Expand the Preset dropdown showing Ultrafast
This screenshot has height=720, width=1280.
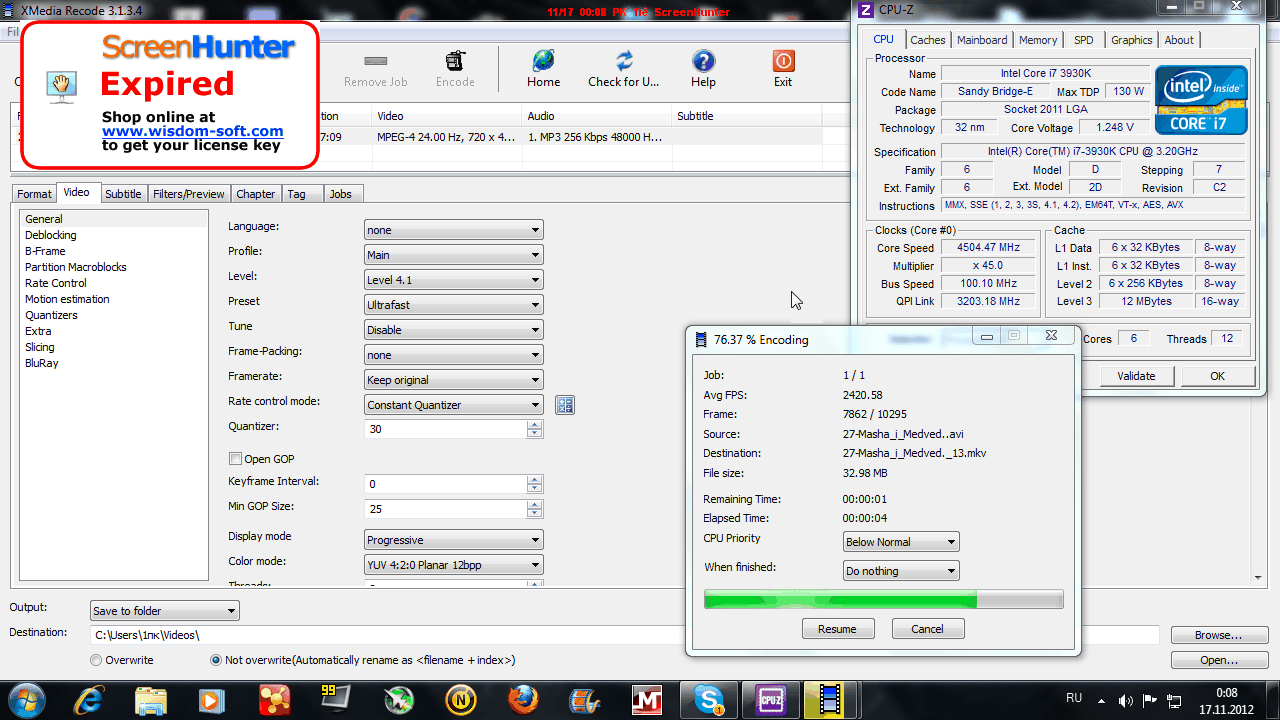point(454,305)
